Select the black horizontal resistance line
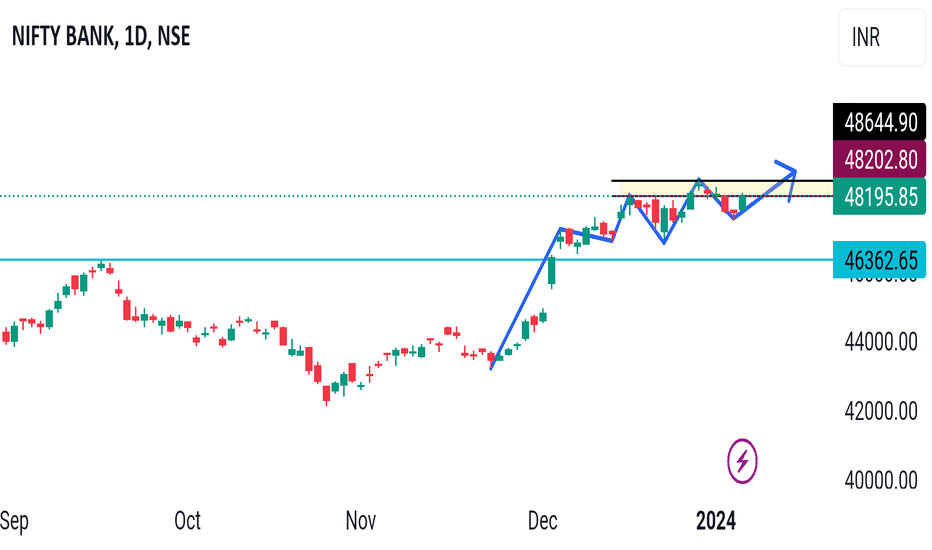The width and height of the screenshot is (932, 550). point(722,180)
